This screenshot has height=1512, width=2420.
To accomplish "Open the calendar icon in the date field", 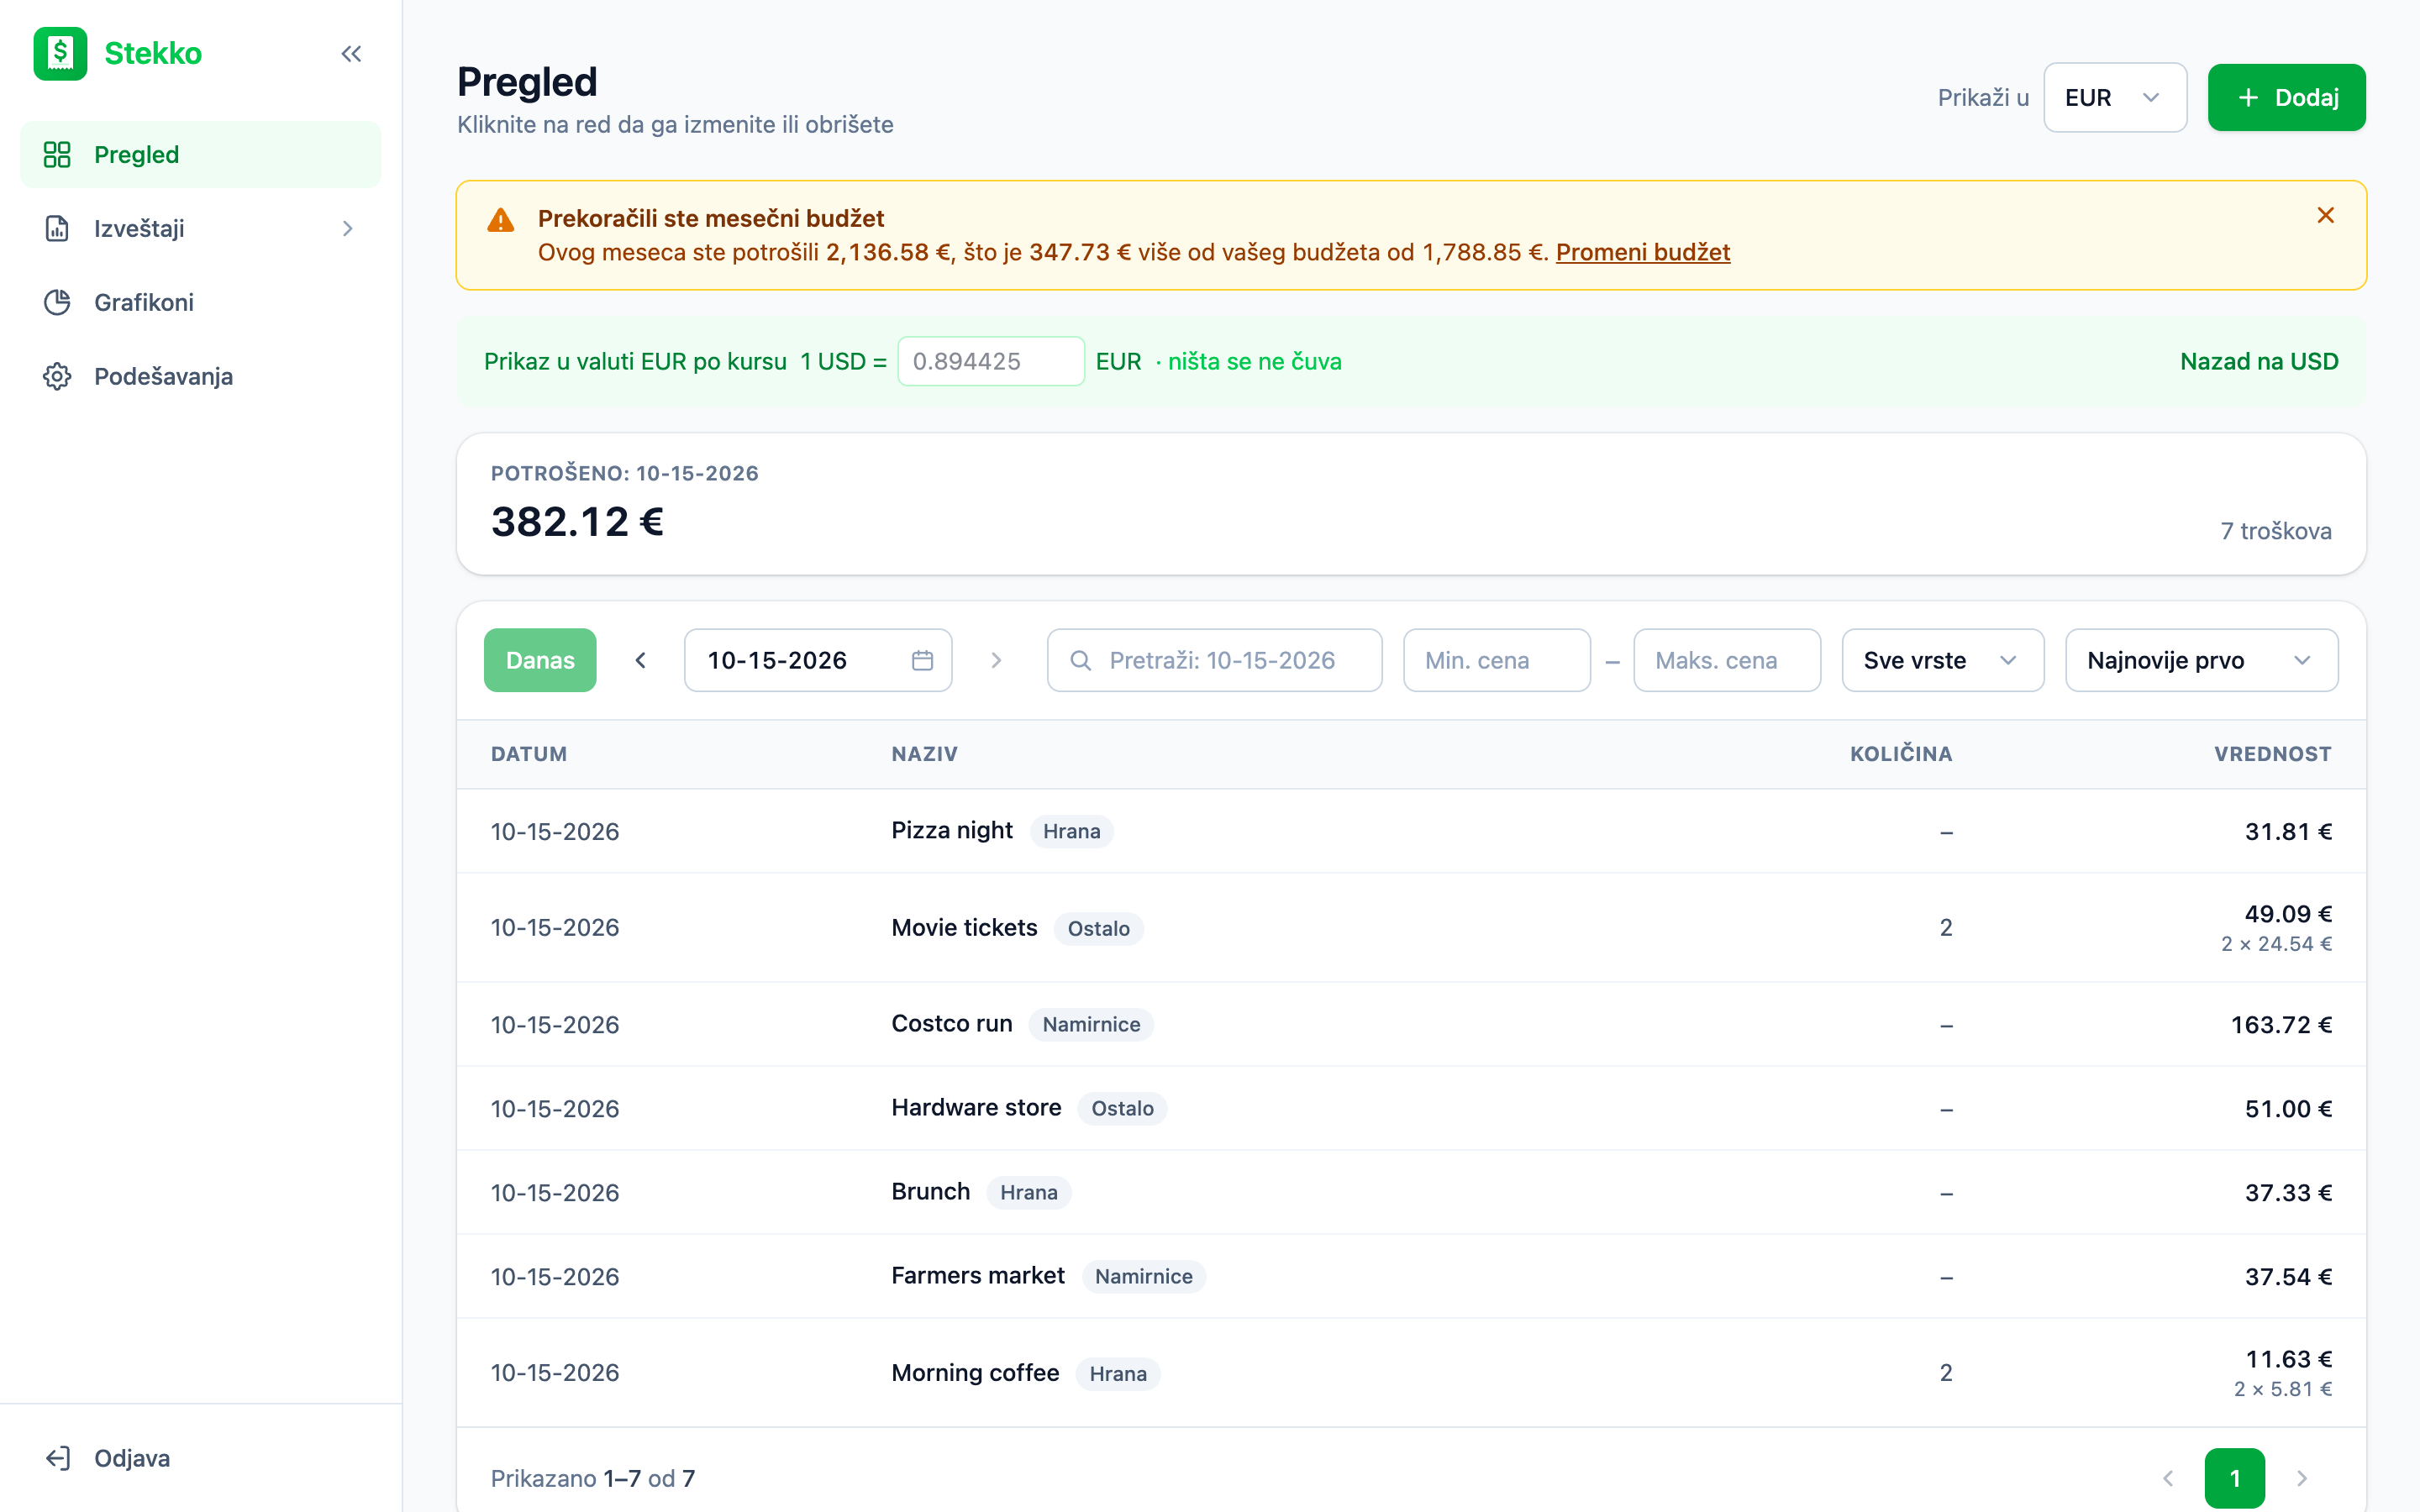I will 922,660.
